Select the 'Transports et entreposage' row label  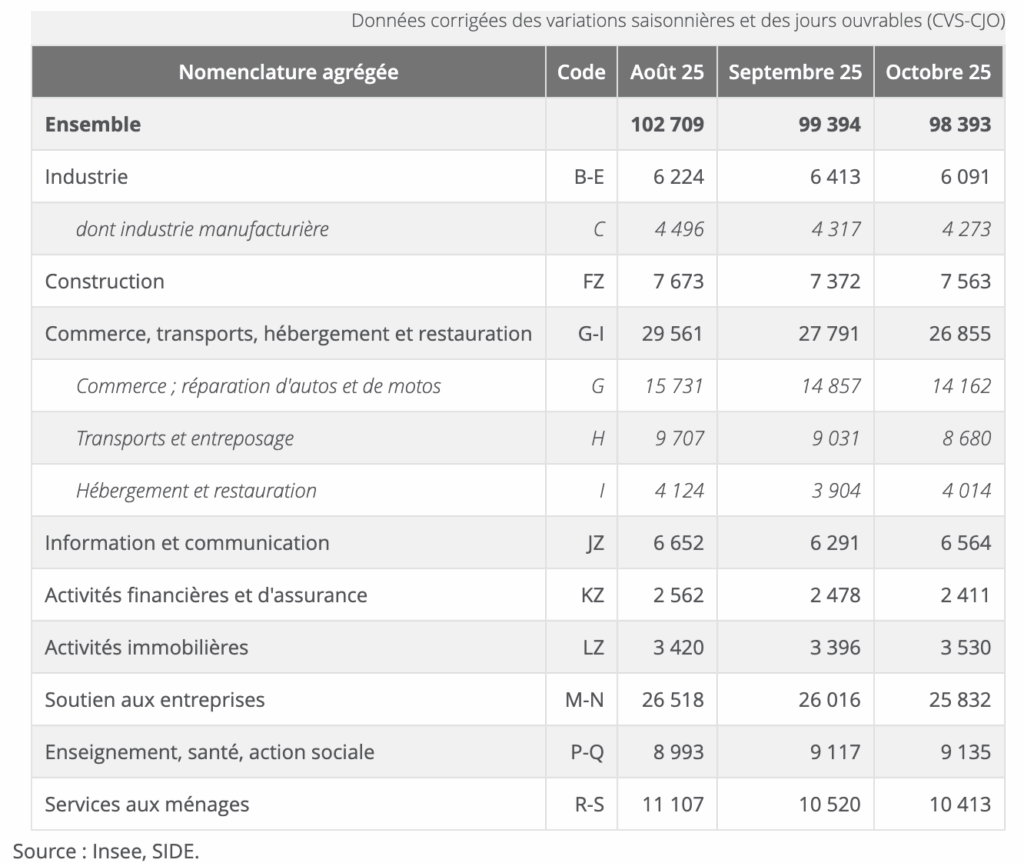pyautogui.click(x=185, y=438)
